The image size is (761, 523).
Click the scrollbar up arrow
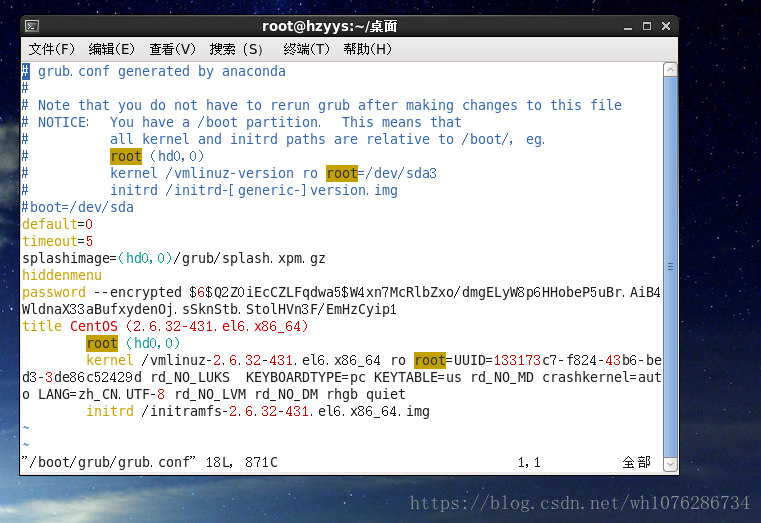pos(670,70)
